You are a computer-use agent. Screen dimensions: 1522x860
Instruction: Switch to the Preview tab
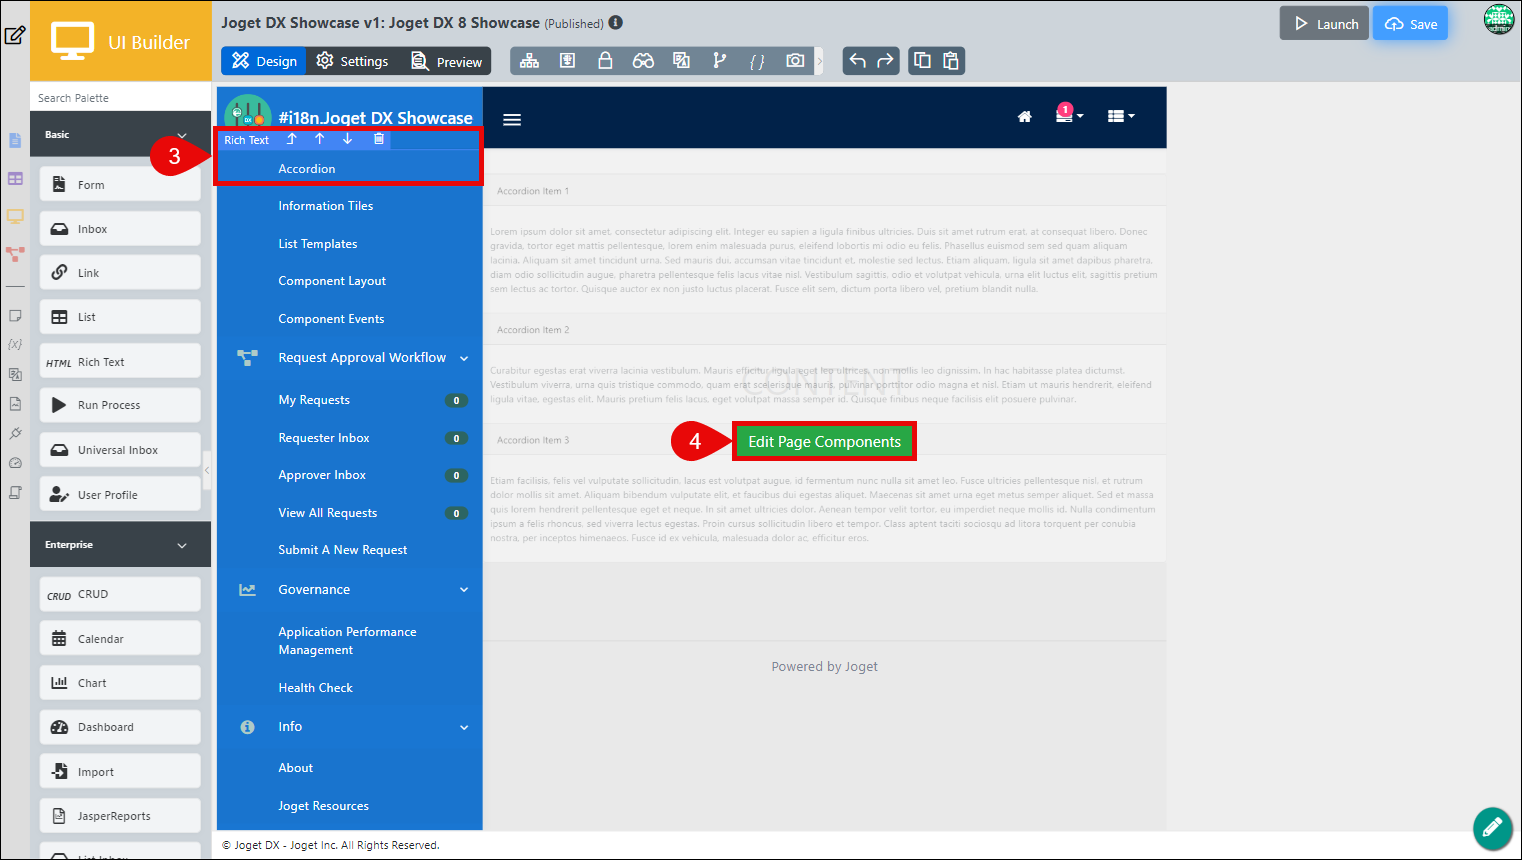click(x=446, y=61)
